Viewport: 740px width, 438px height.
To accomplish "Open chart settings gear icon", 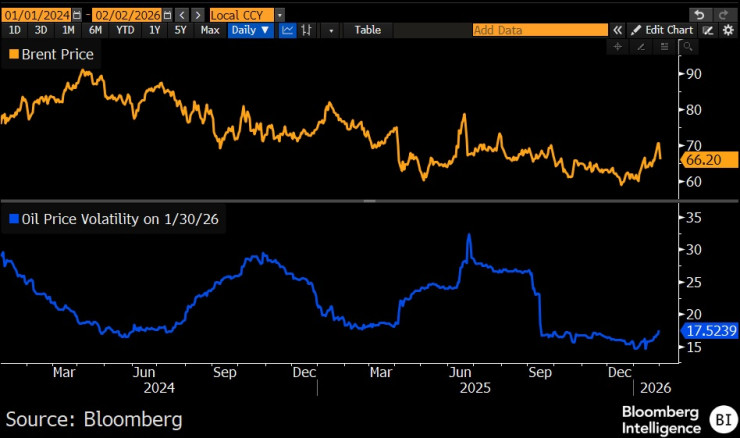I will point(726,30).
